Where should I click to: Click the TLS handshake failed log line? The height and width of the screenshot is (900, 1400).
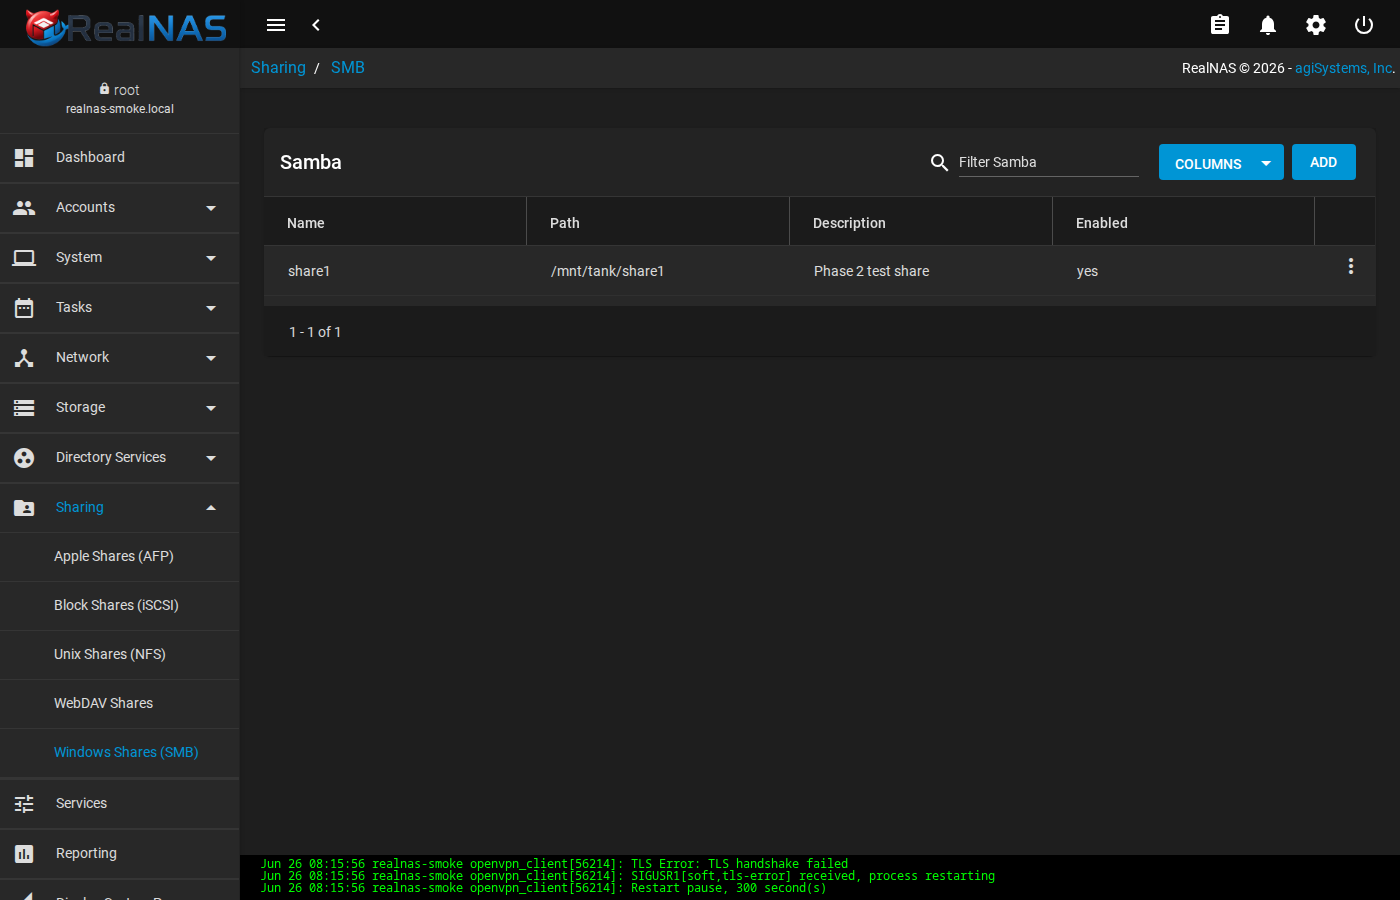click(x=555, y=864)
